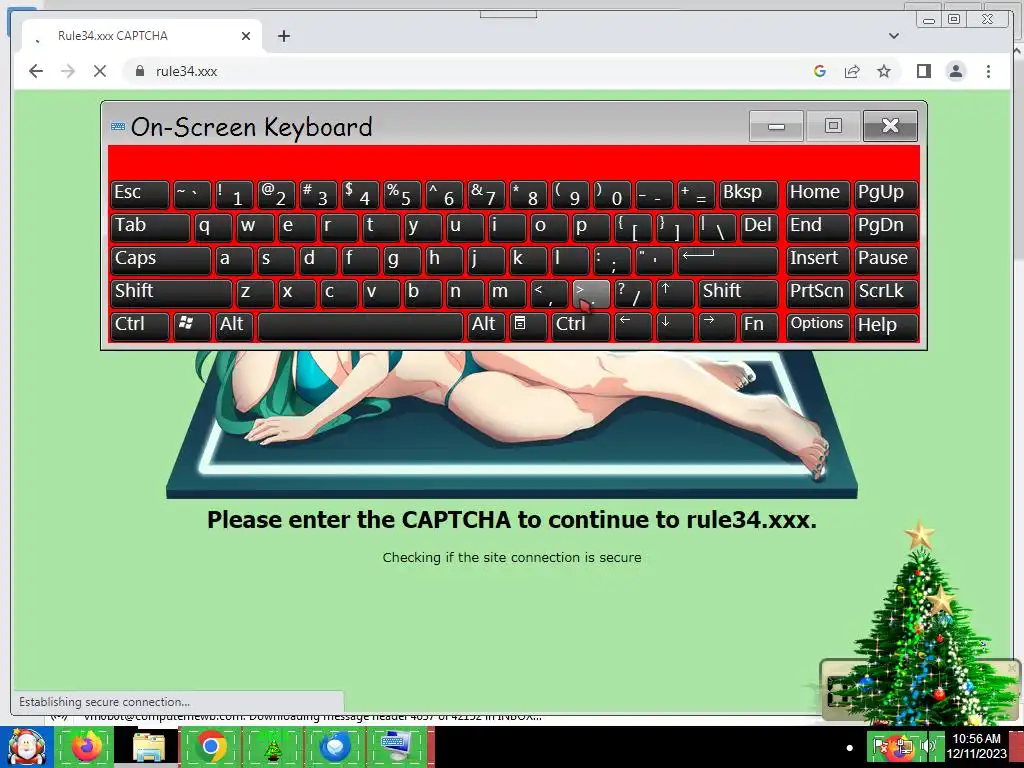1024x768 pixels.
Task: Open the On-Screen Keyboard taskbar icon
Action: [396, 746]
